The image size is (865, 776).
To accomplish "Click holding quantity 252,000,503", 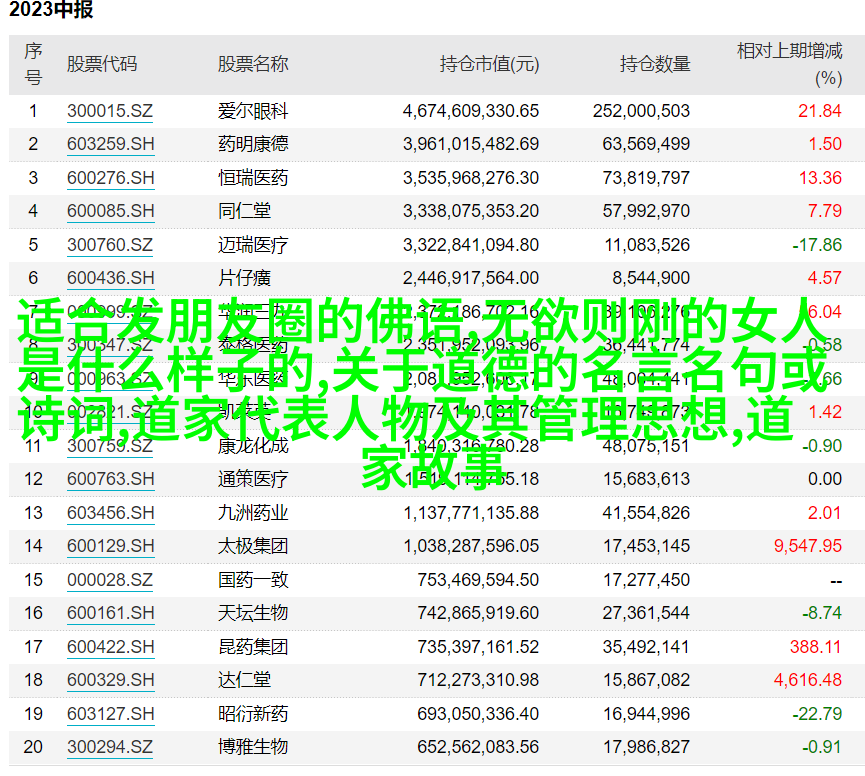I will tap(642, 111).
